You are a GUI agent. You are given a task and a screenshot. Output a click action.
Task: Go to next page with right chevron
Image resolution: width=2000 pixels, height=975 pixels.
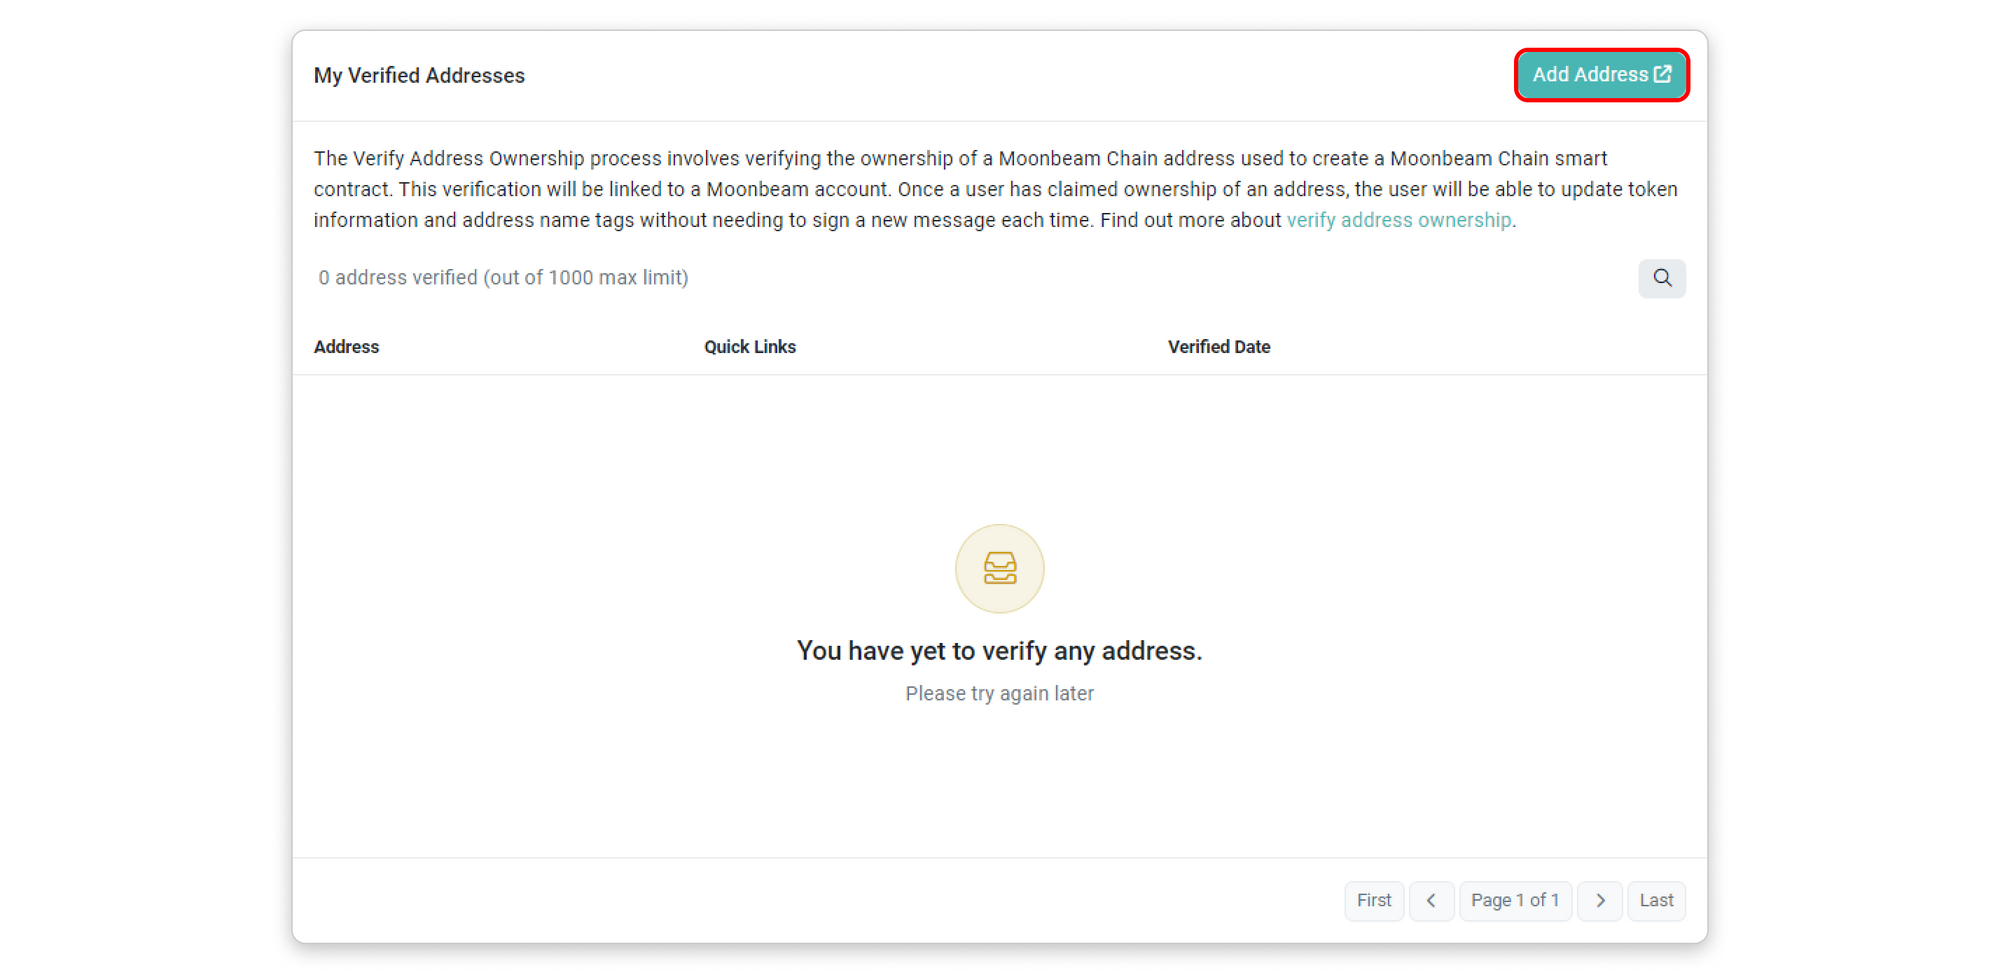point(1600,901)
